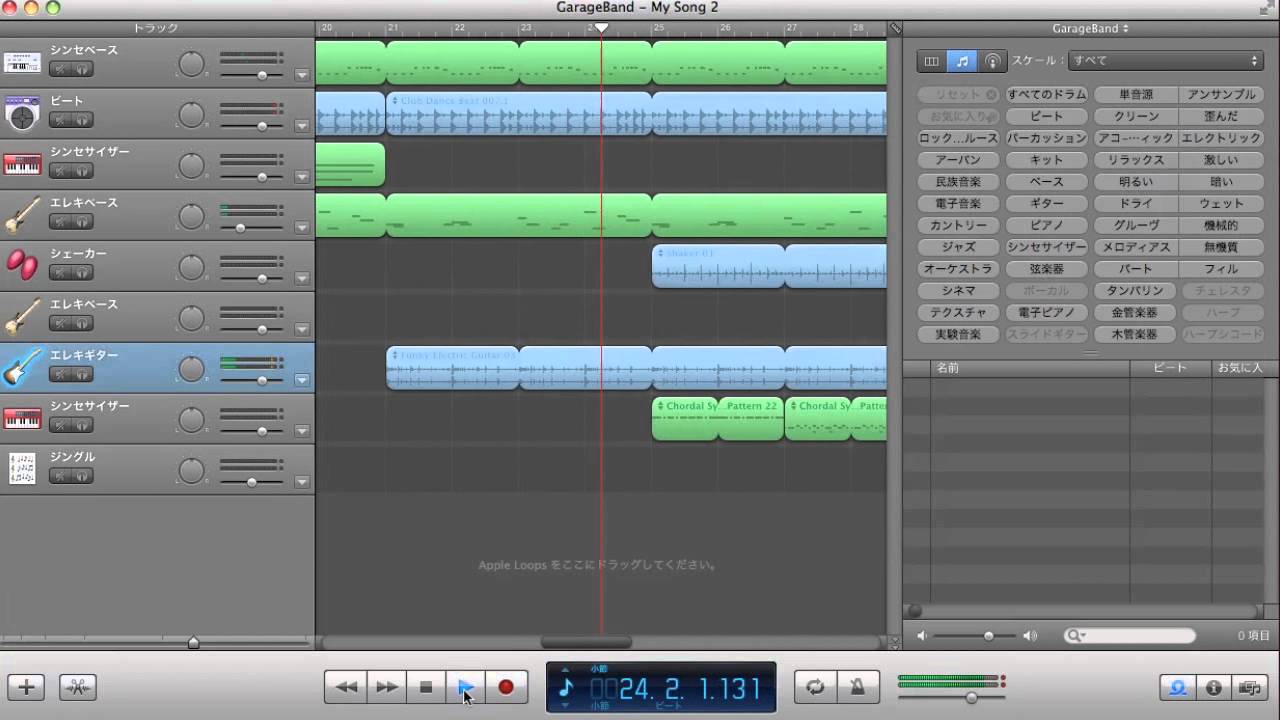Toggle the loop browser button
This screenshot has width=1280, height=720.
(x=1178, y=687)
